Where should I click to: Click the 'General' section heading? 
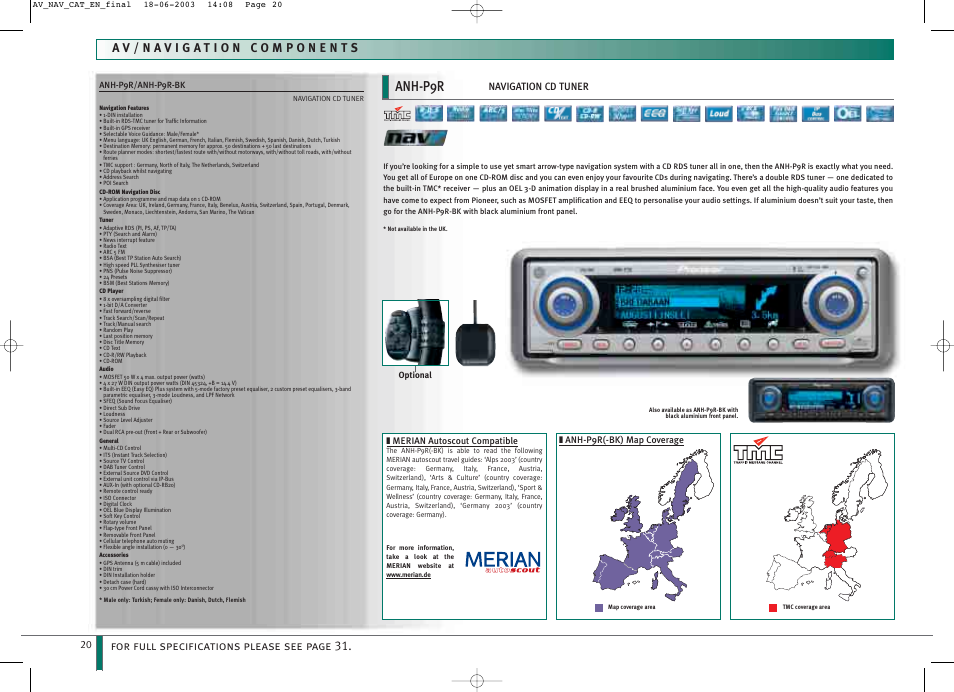109,441
